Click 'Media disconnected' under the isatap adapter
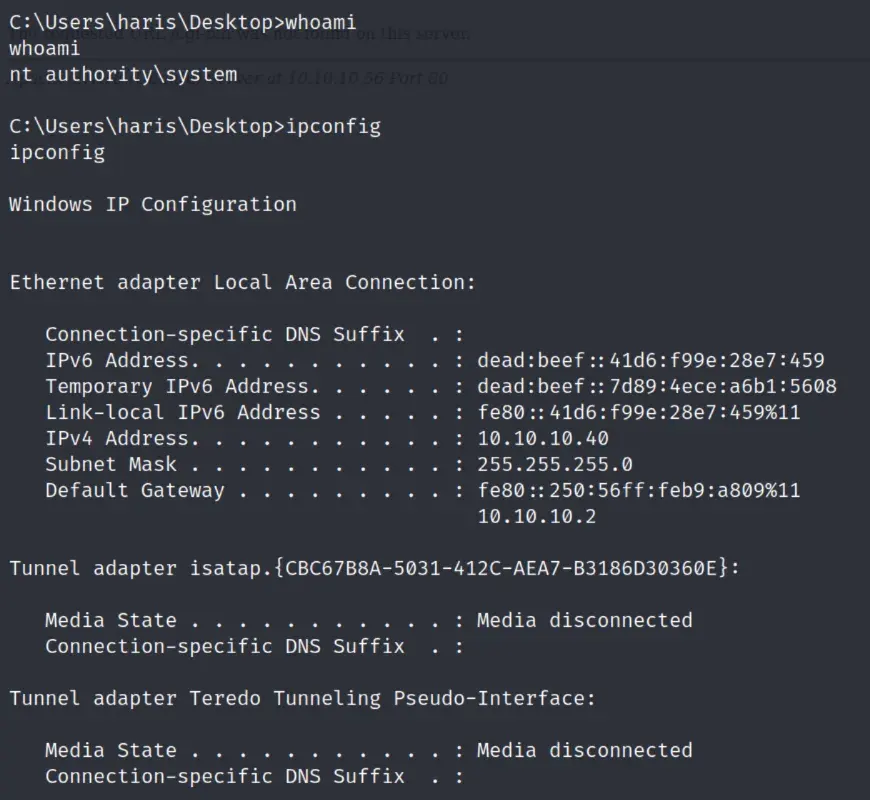This screenshot has height=800, width=870. click(584, 620)
